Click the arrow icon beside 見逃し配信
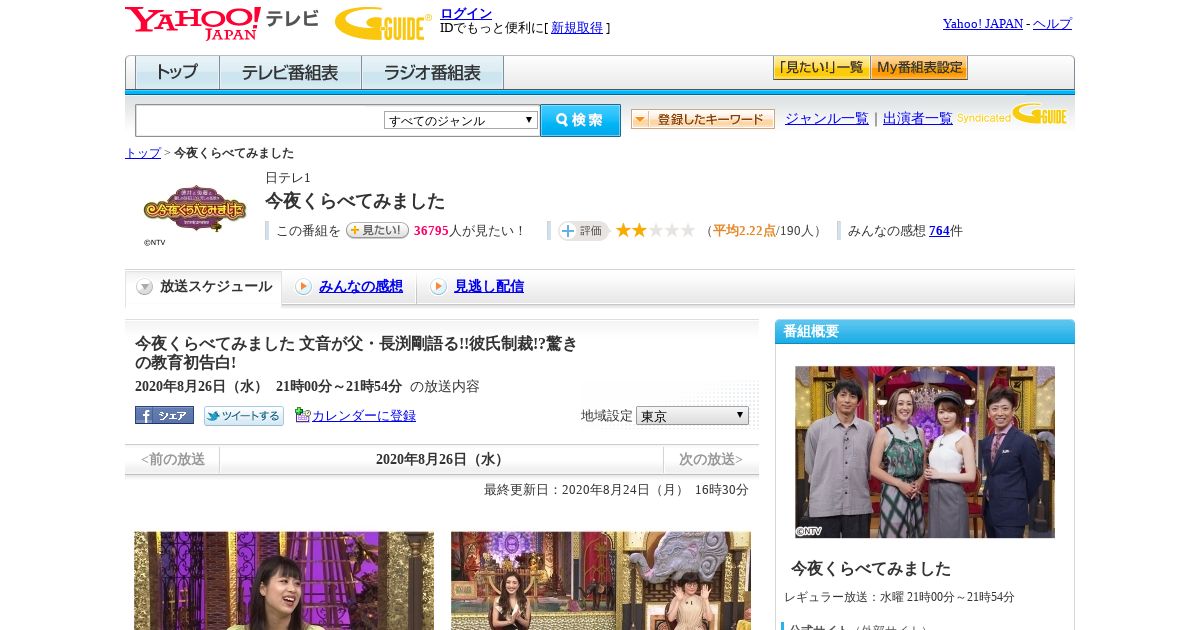The image size is (1200, 630). tap(438, 287)
